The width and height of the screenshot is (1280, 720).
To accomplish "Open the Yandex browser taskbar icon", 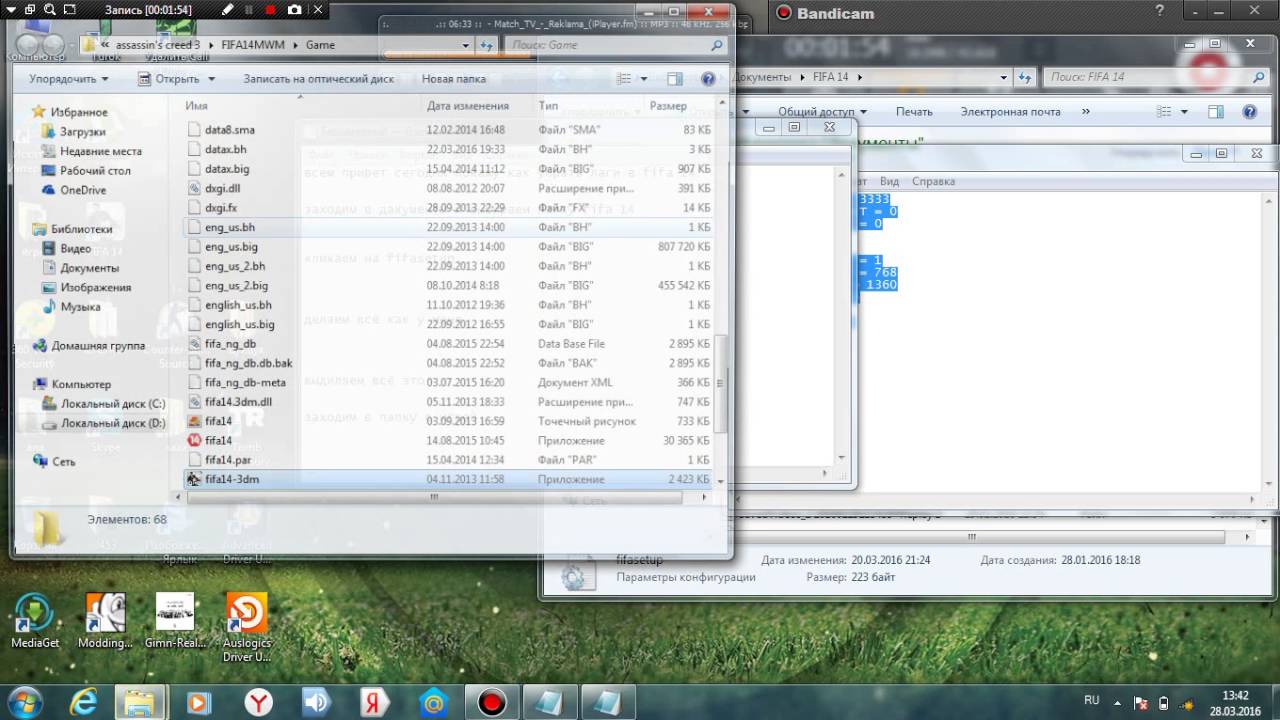I will click(x=258, y=703).
